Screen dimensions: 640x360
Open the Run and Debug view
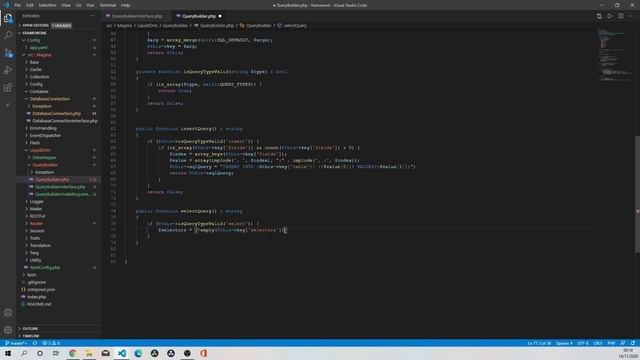tap(8, 70)
